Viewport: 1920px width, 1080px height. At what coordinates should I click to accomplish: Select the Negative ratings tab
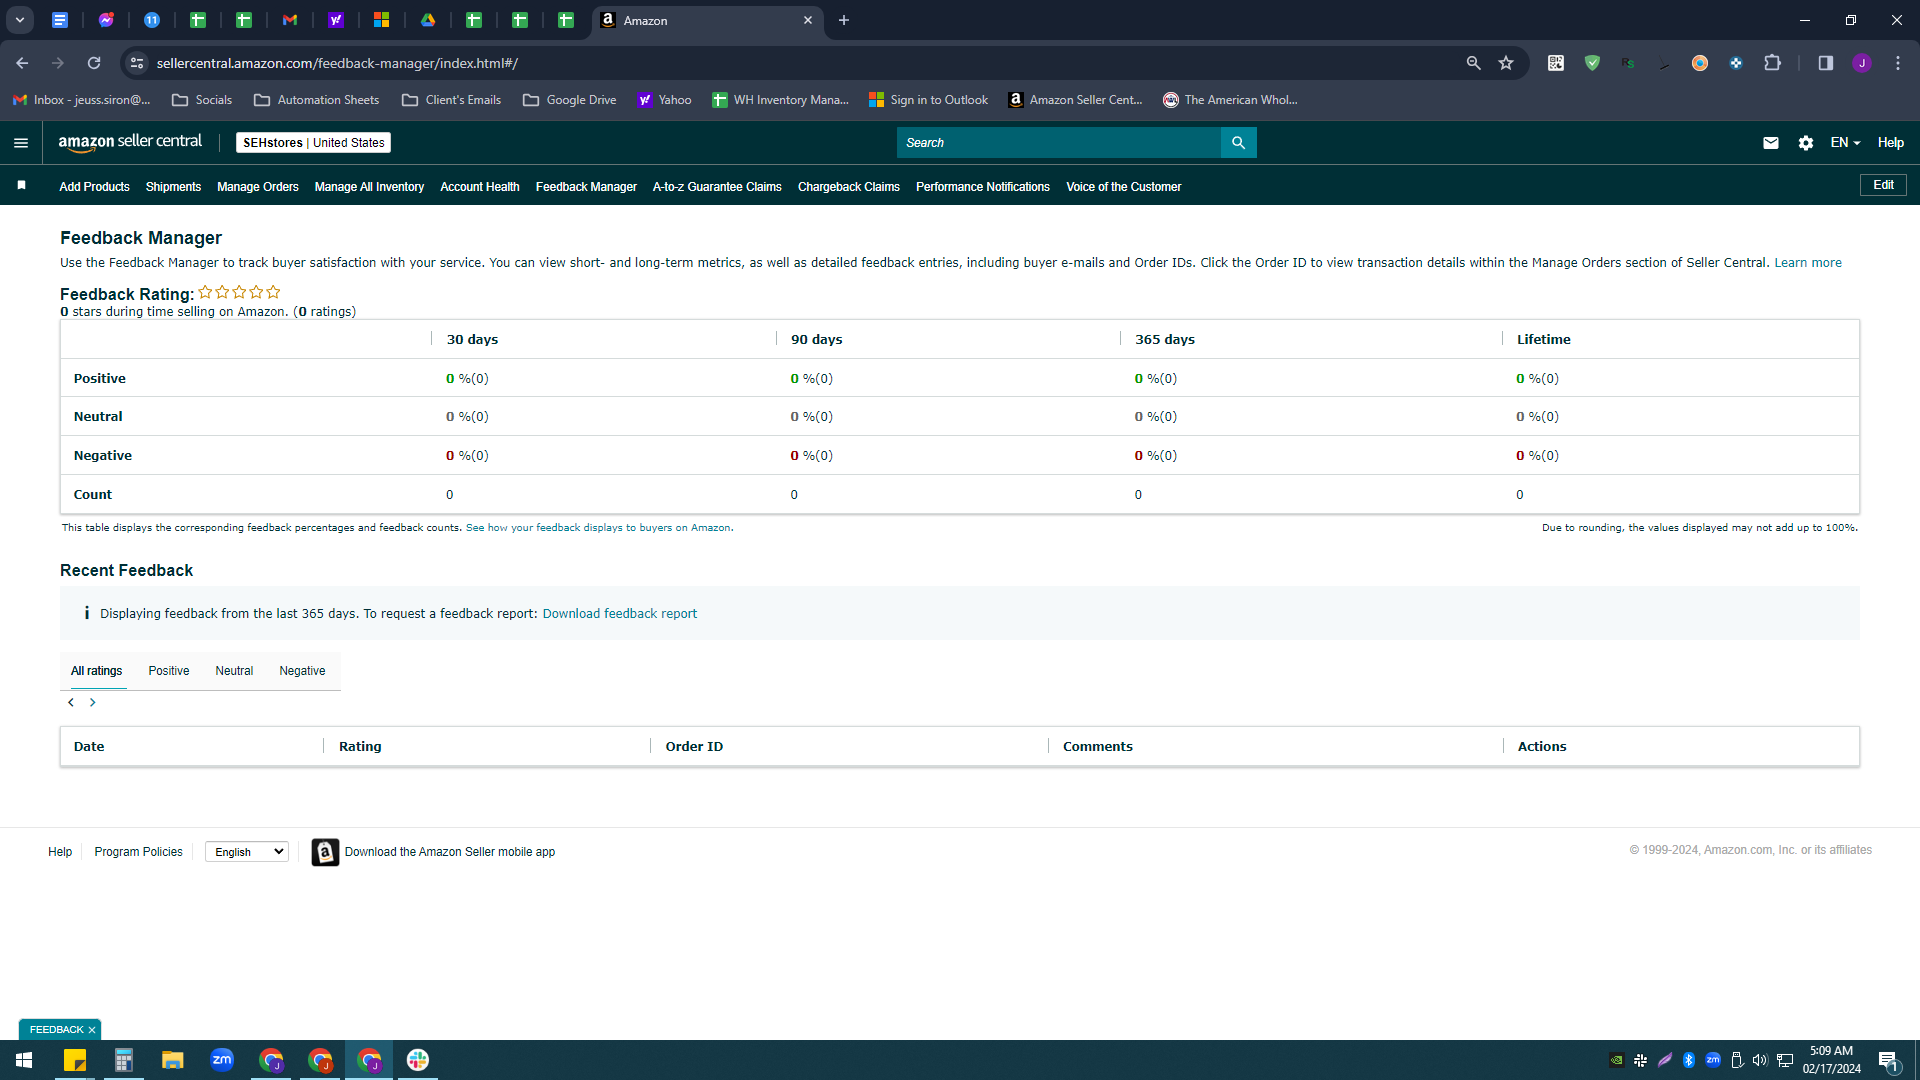(302, 671)
